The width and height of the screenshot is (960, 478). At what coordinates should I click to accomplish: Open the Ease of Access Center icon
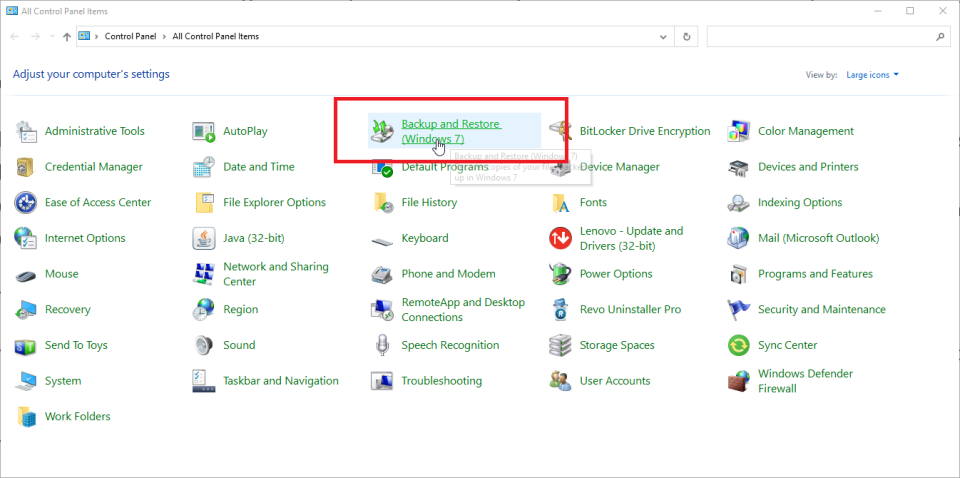(26, 202)
